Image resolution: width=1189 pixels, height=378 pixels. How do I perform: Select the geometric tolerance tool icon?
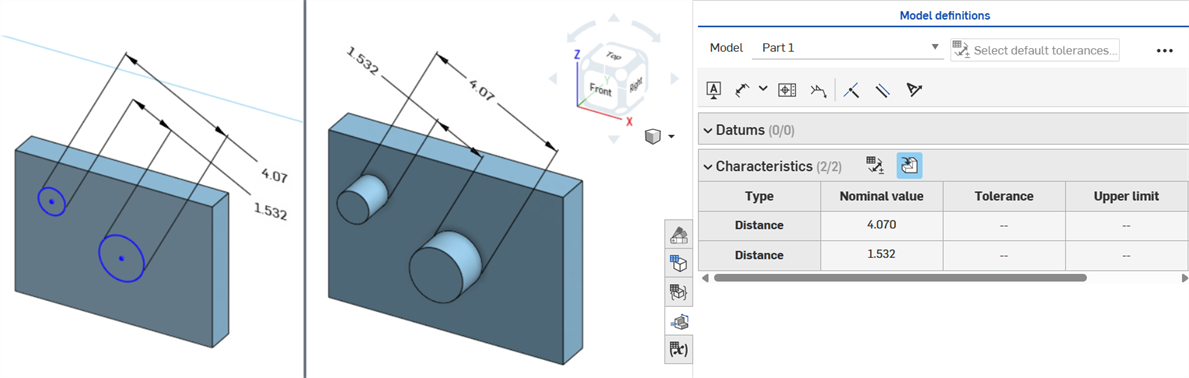click(x=788, y=90)
